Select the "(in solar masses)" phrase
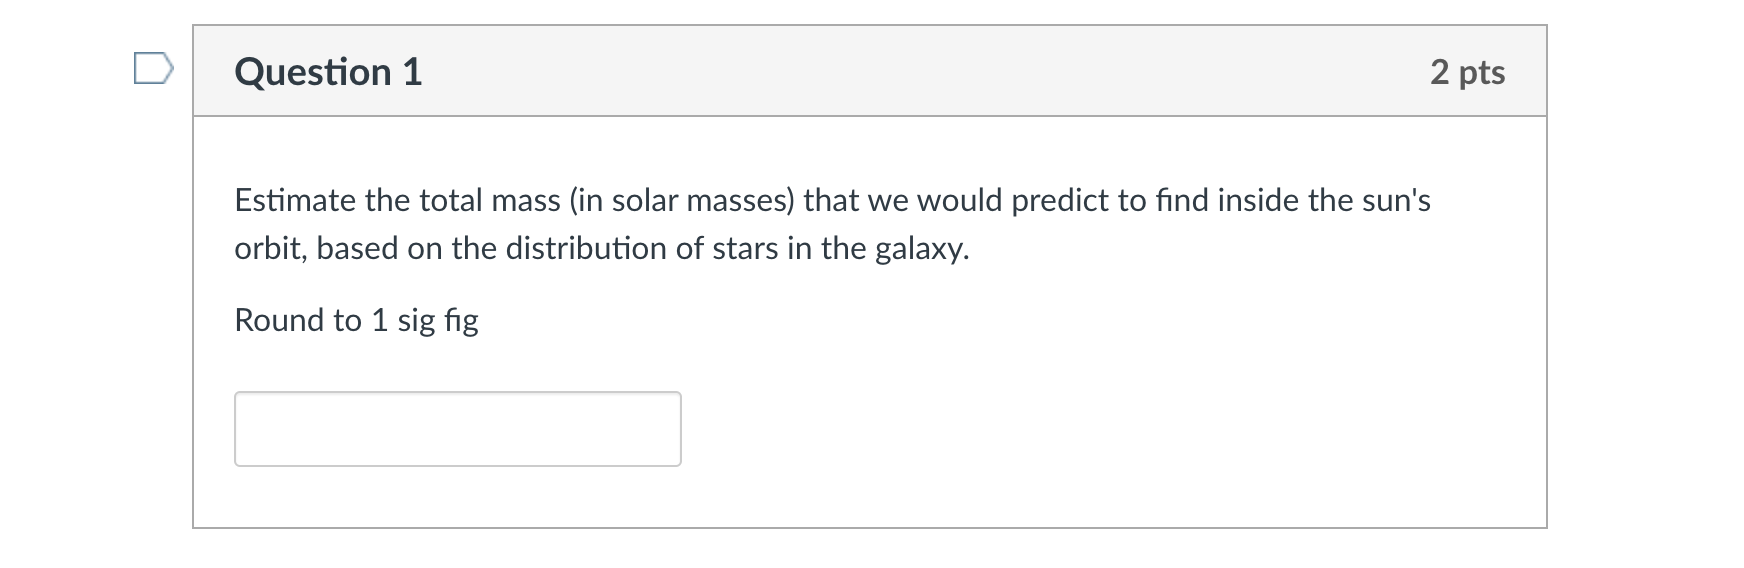This screenshot has height=568, width=1744. tap(682, 201)
